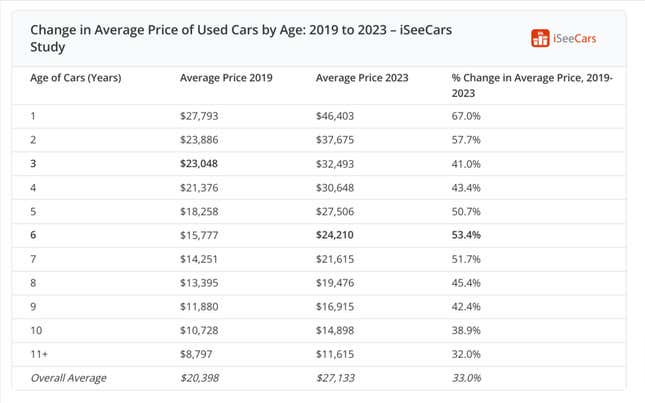Image resolution: width=645 pixels, height=403 pixels.
Task: Select the $27,793 price cell
Action: (x=199, y=116)
